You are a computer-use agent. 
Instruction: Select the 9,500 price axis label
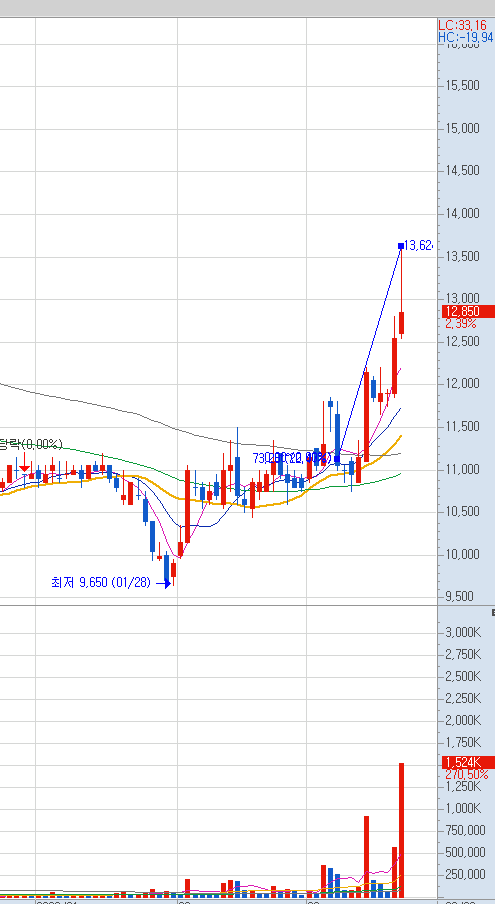[462, 597]
